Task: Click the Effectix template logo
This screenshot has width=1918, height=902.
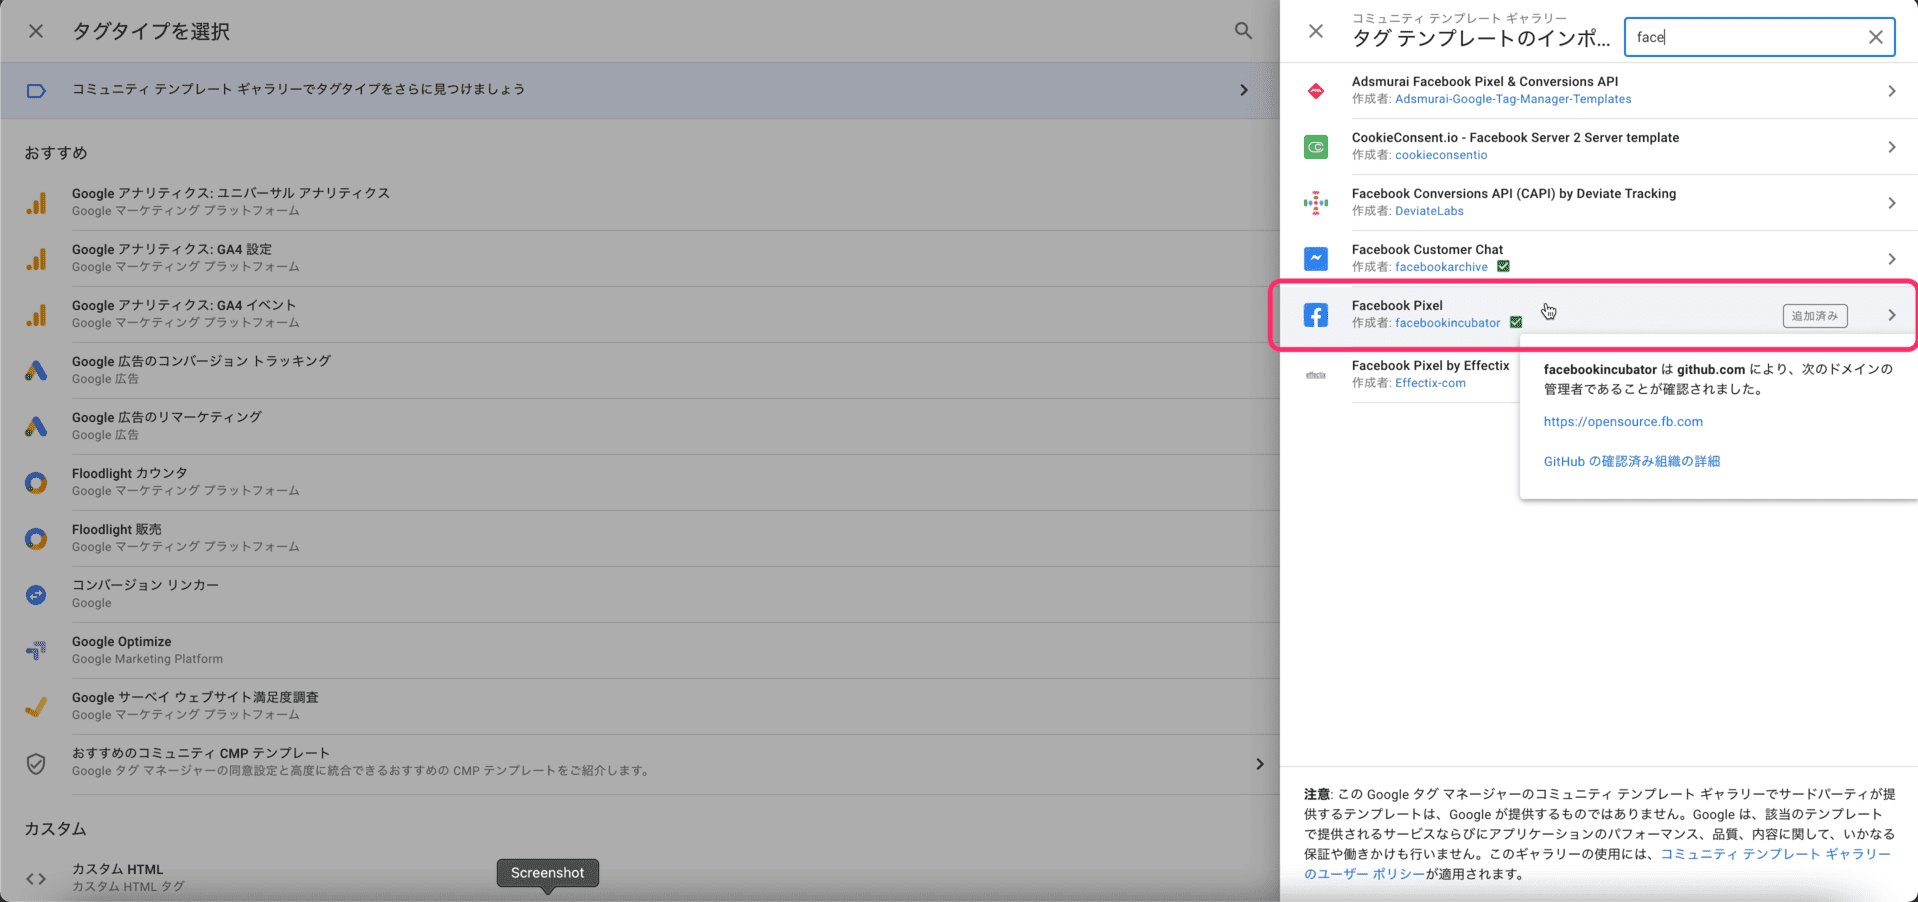Action: pos(1316,375)
